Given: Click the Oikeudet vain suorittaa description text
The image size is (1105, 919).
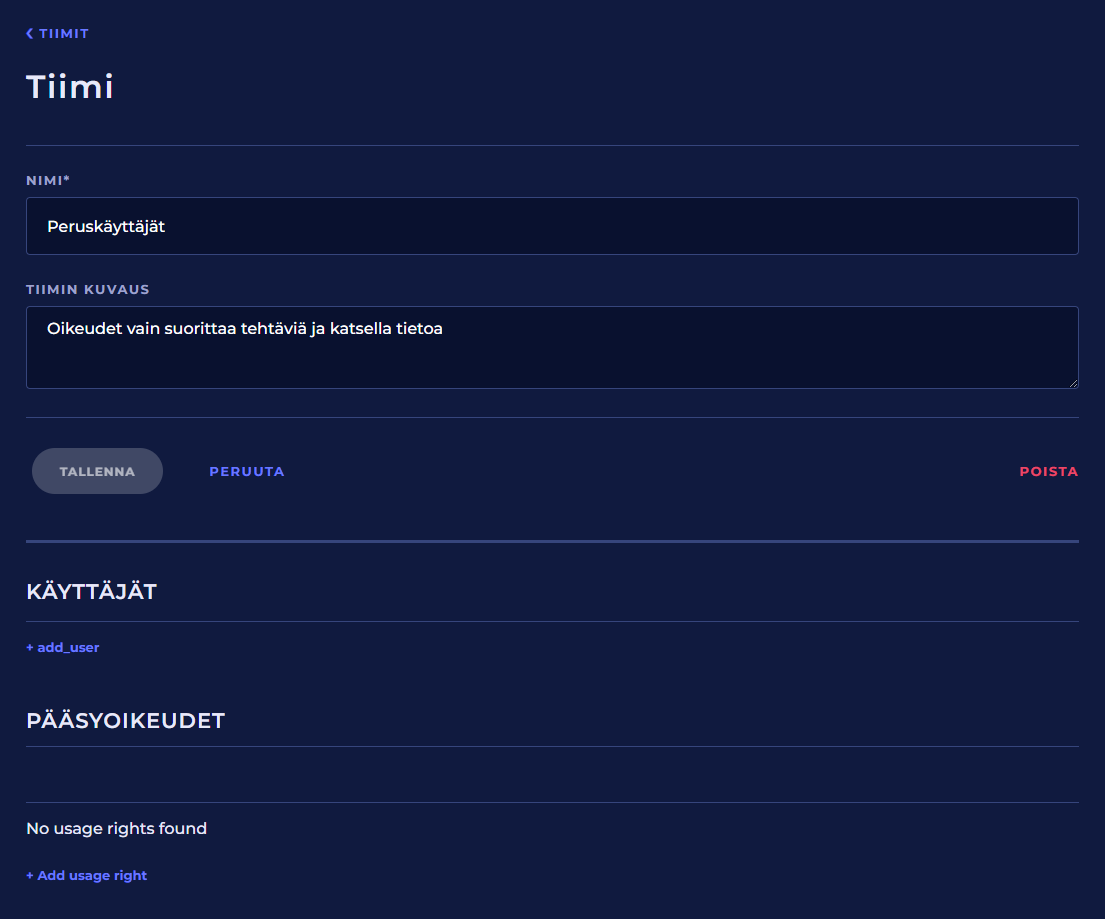Looking at the screenshot, I should pyautogui.click(x=245, y=328).
